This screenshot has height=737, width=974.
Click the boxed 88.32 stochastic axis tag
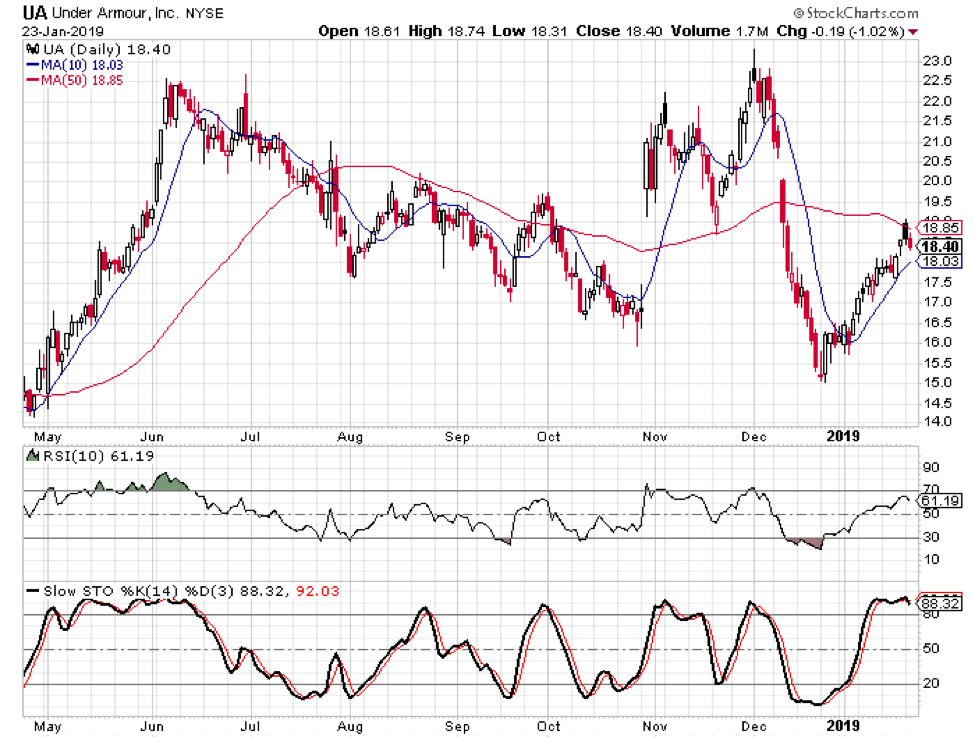coord(940,603)
